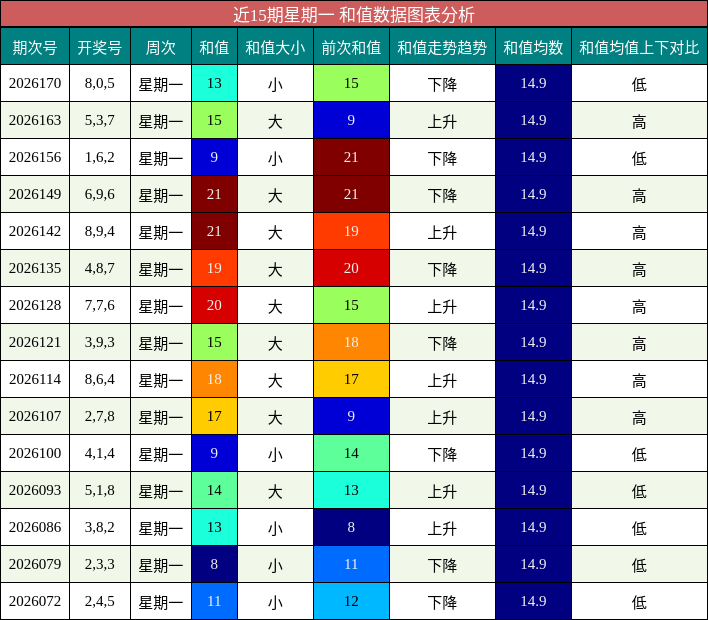Viewport: 708px width, 620px height.
Task: Select the 14.9 average in row 2026072
Action: 533,601
